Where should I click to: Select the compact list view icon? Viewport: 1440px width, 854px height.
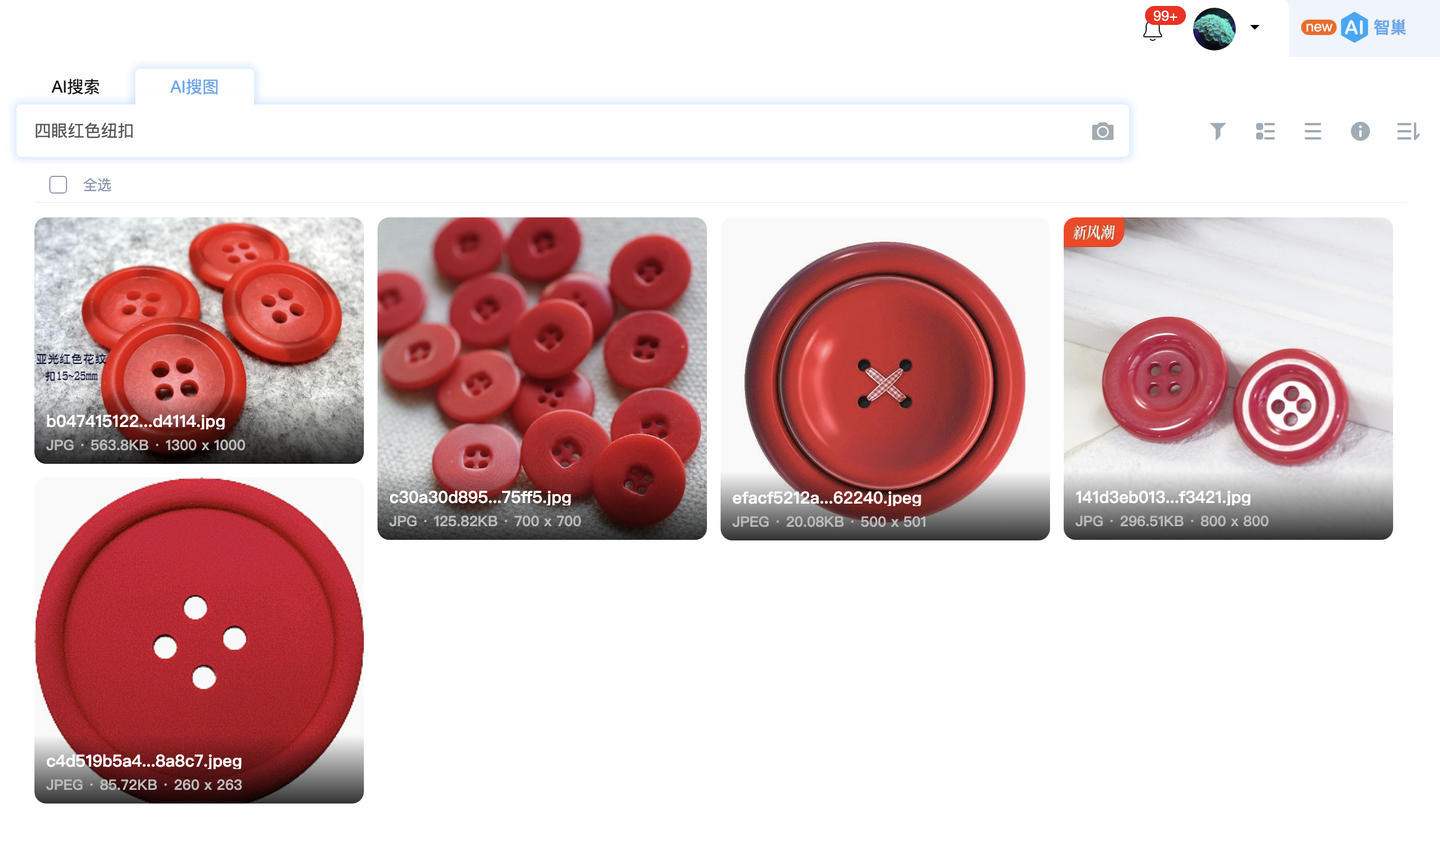pos(1313,131)
